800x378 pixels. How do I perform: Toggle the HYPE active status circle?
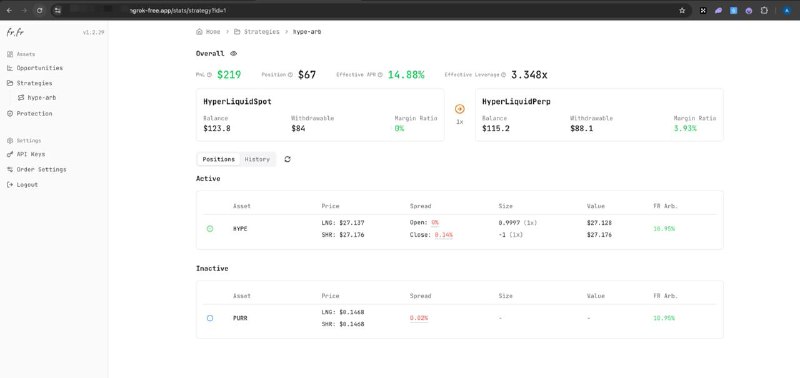pos(210,229)
